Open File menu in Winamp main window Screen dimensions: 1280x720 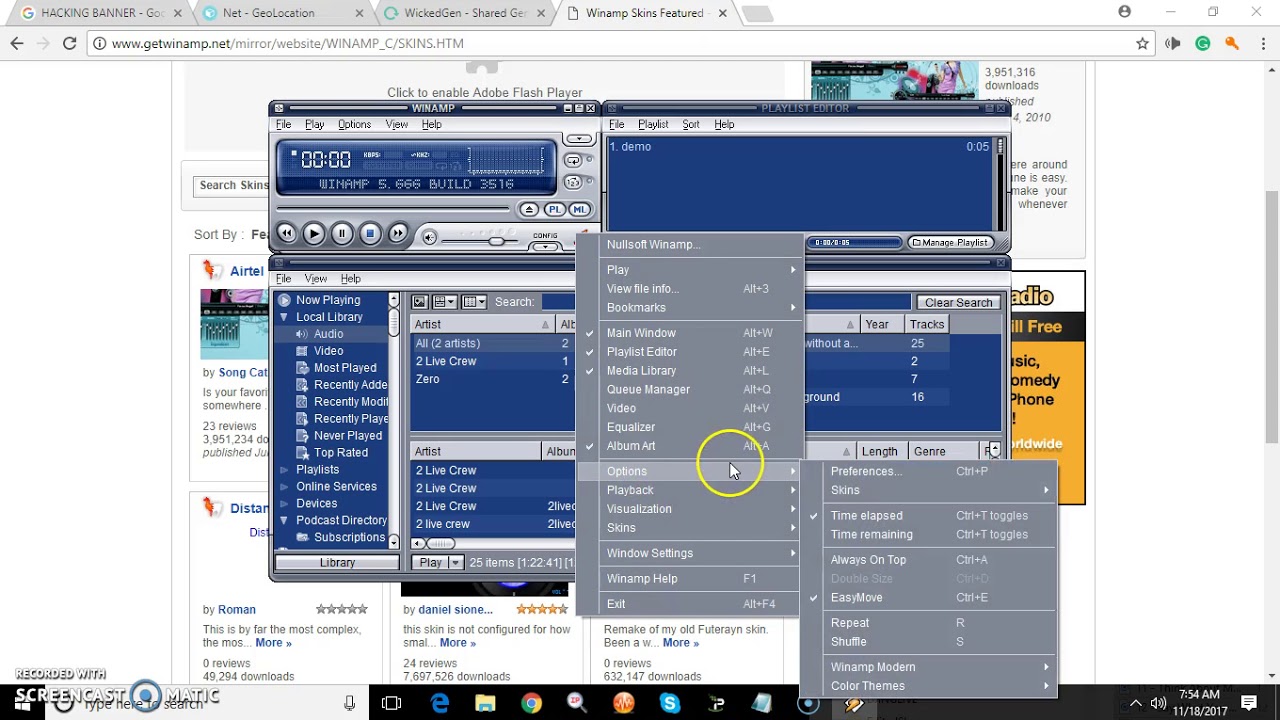(284, 125)
